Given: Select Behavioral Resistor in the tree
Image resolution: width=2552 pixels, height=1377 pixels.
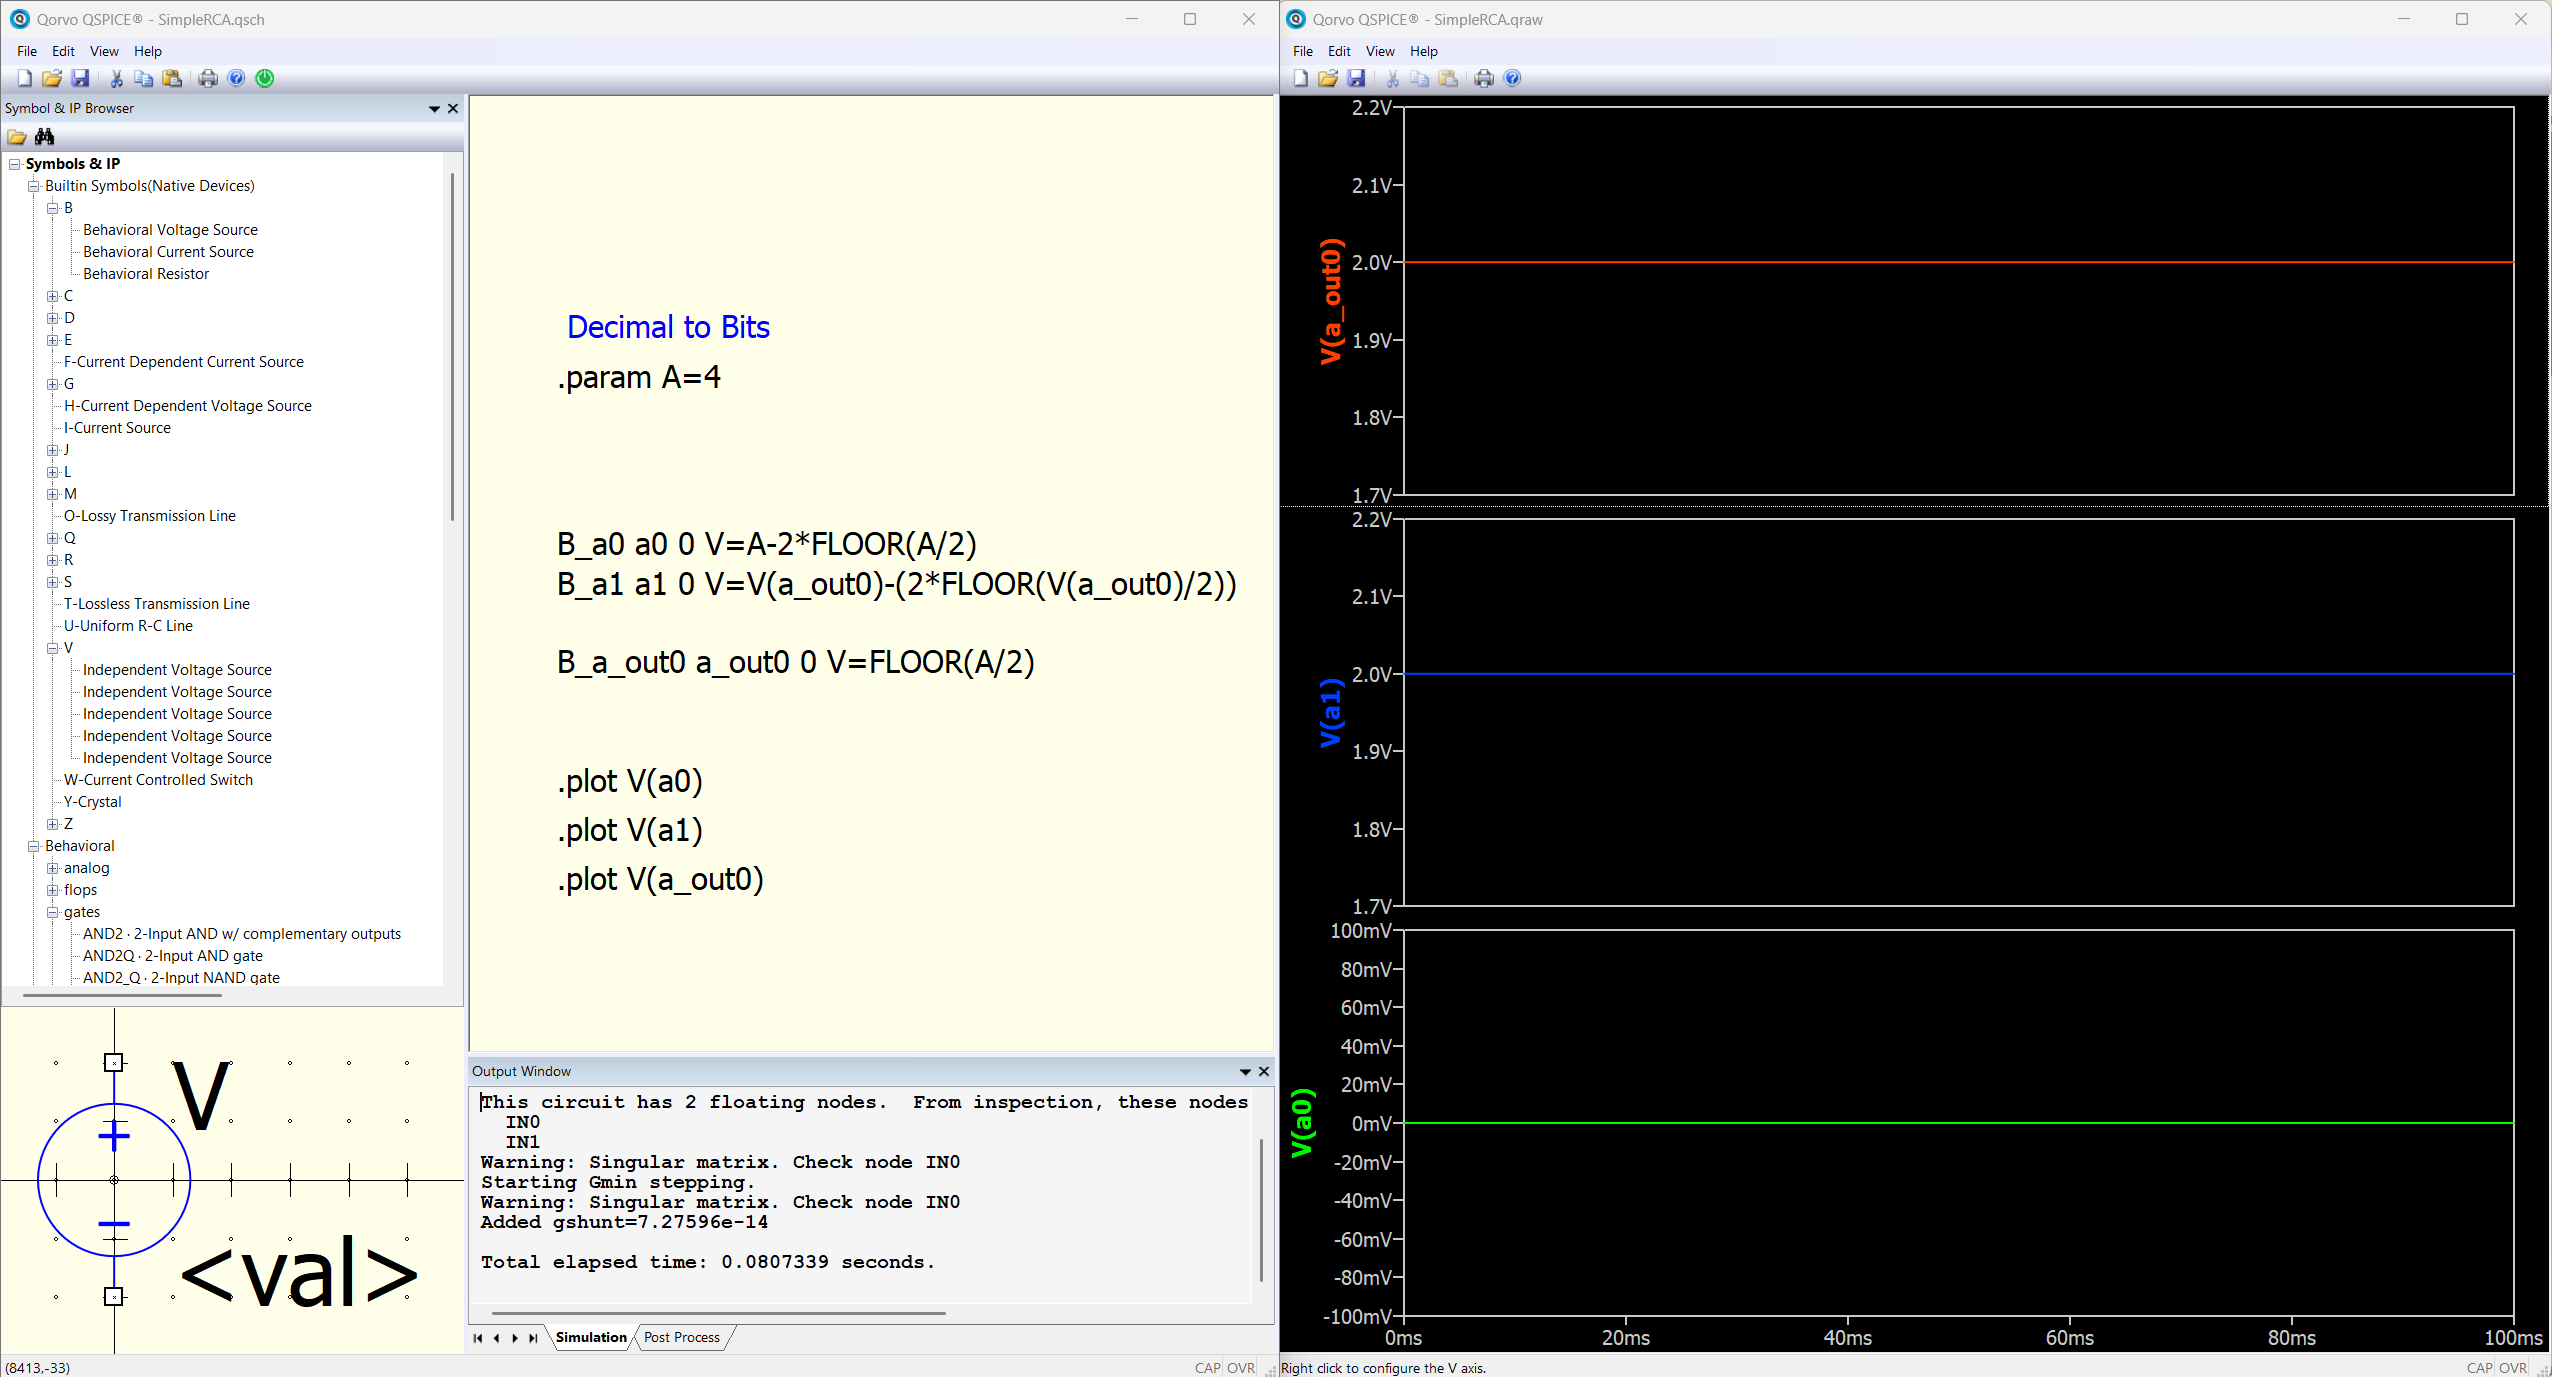Looking at the screenshot, I should [146, 274].
